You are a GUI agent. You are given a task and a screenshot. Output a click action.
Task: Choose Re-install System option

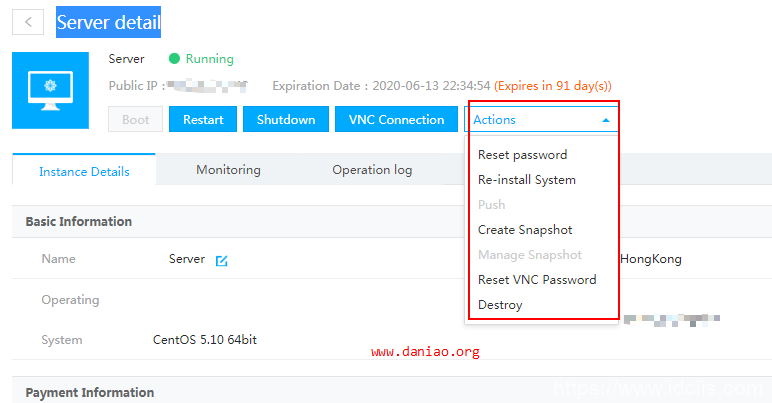(x=526, y=180)
